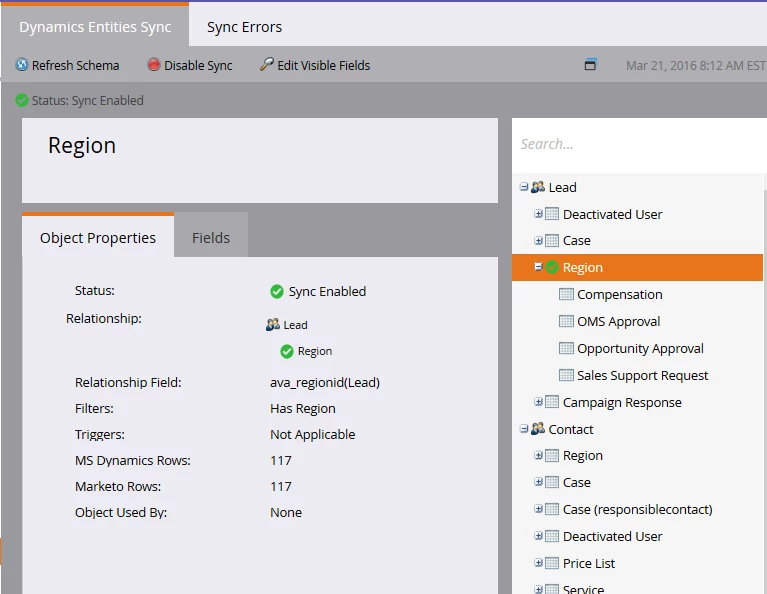
Task: Collapse the Contact tree node
Action: pyautogui.click(x=524, y=429)
